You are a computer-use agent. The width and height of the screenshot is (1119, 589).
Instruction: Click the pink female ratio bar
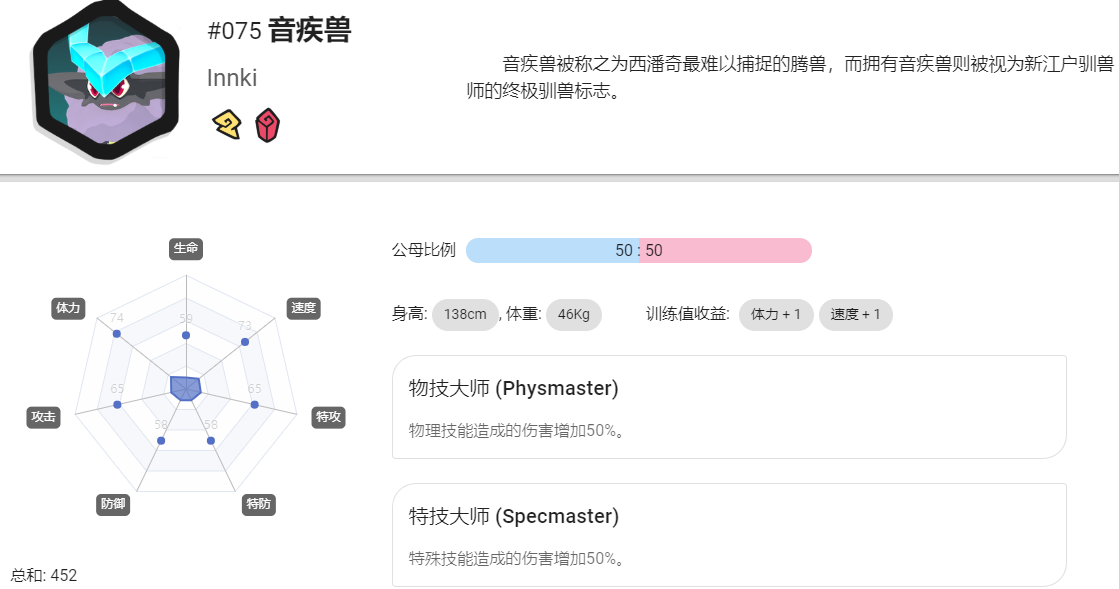(726, 251)
